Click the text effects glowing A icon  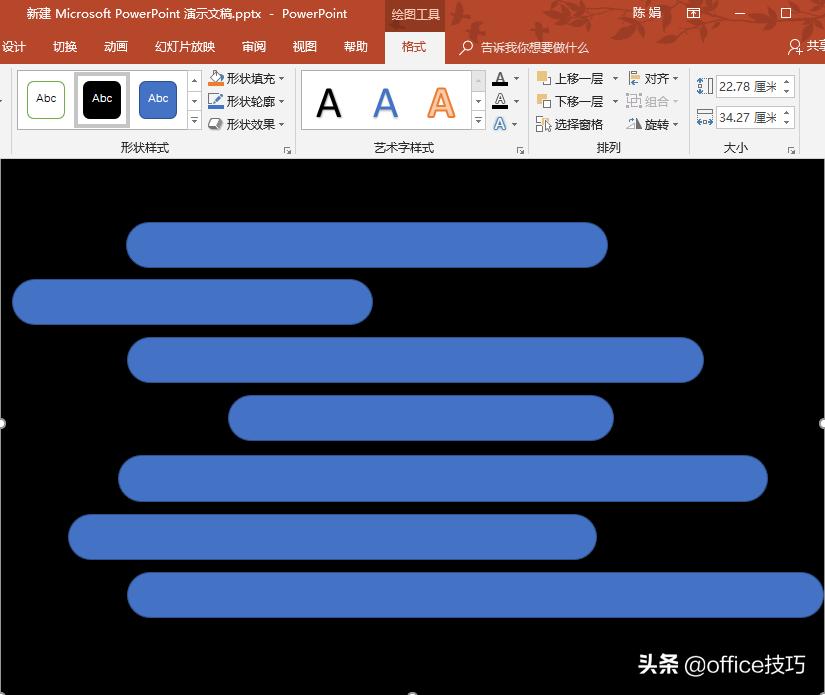[500, 124]
